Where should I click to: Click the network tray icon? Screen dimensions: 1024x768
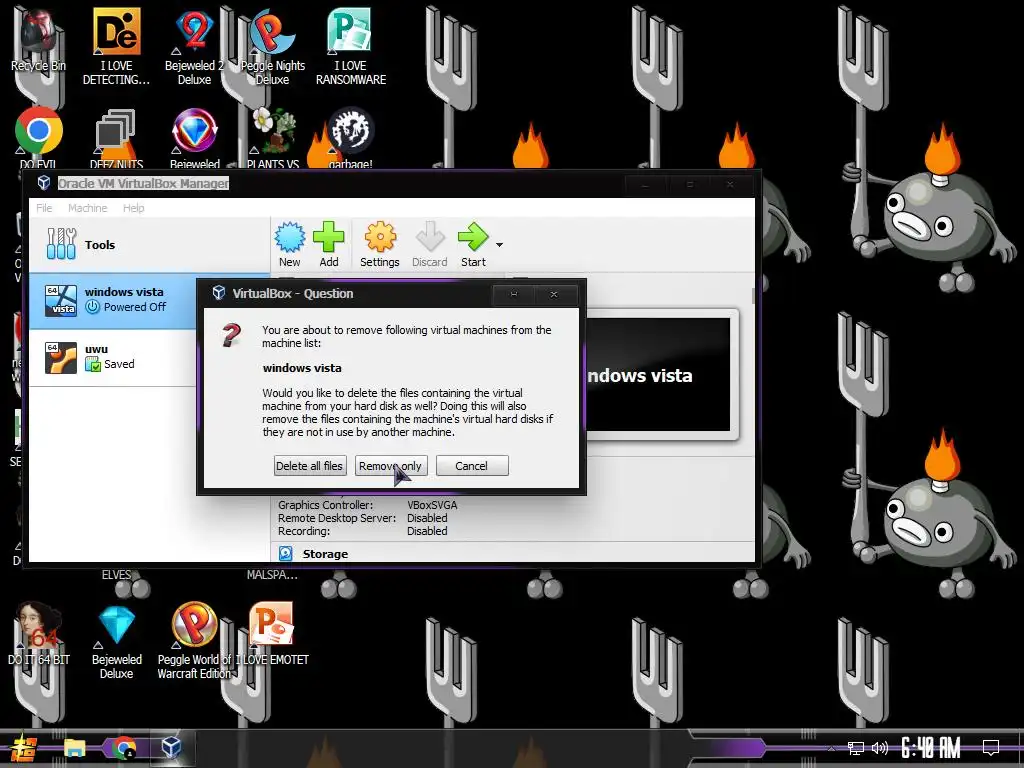coord(856,748)
